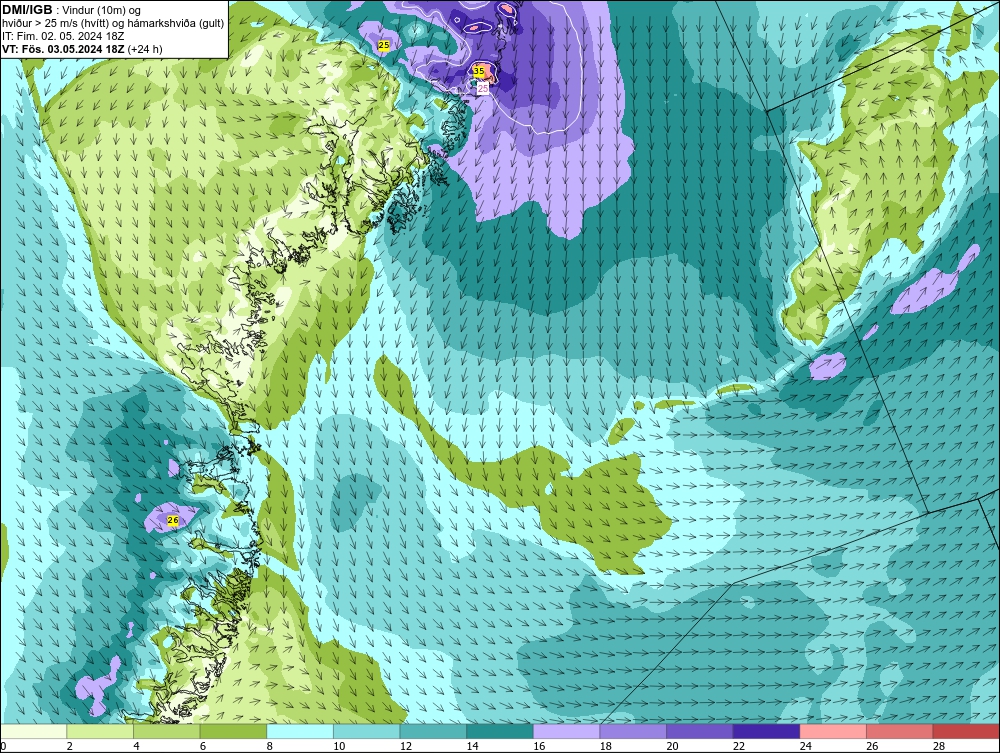This screenshot has width=1000, height=753.
Task: Click the legend value '22'
Action: (x=739, y=747)
